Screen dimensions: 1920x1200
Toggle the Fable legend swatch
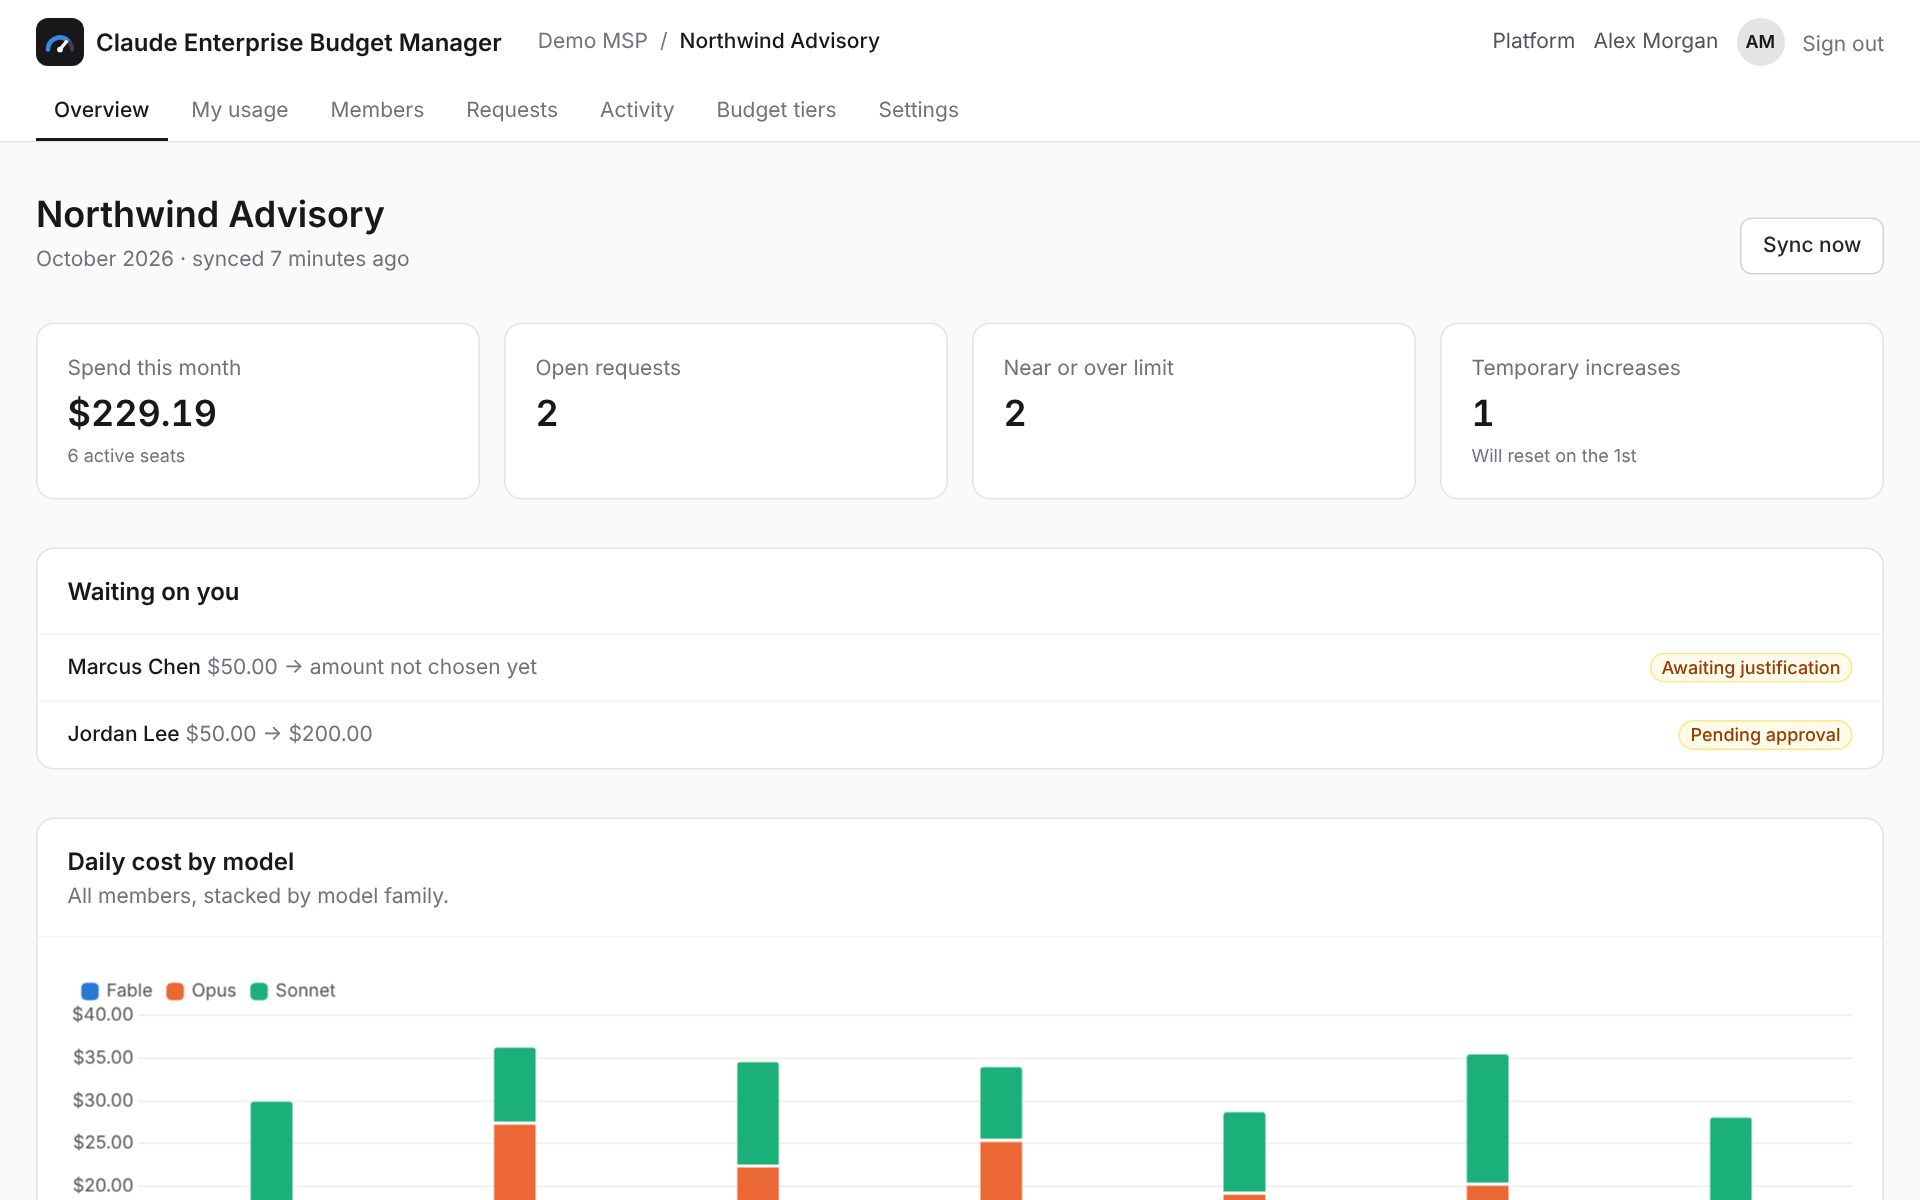(x=89, y=991)
